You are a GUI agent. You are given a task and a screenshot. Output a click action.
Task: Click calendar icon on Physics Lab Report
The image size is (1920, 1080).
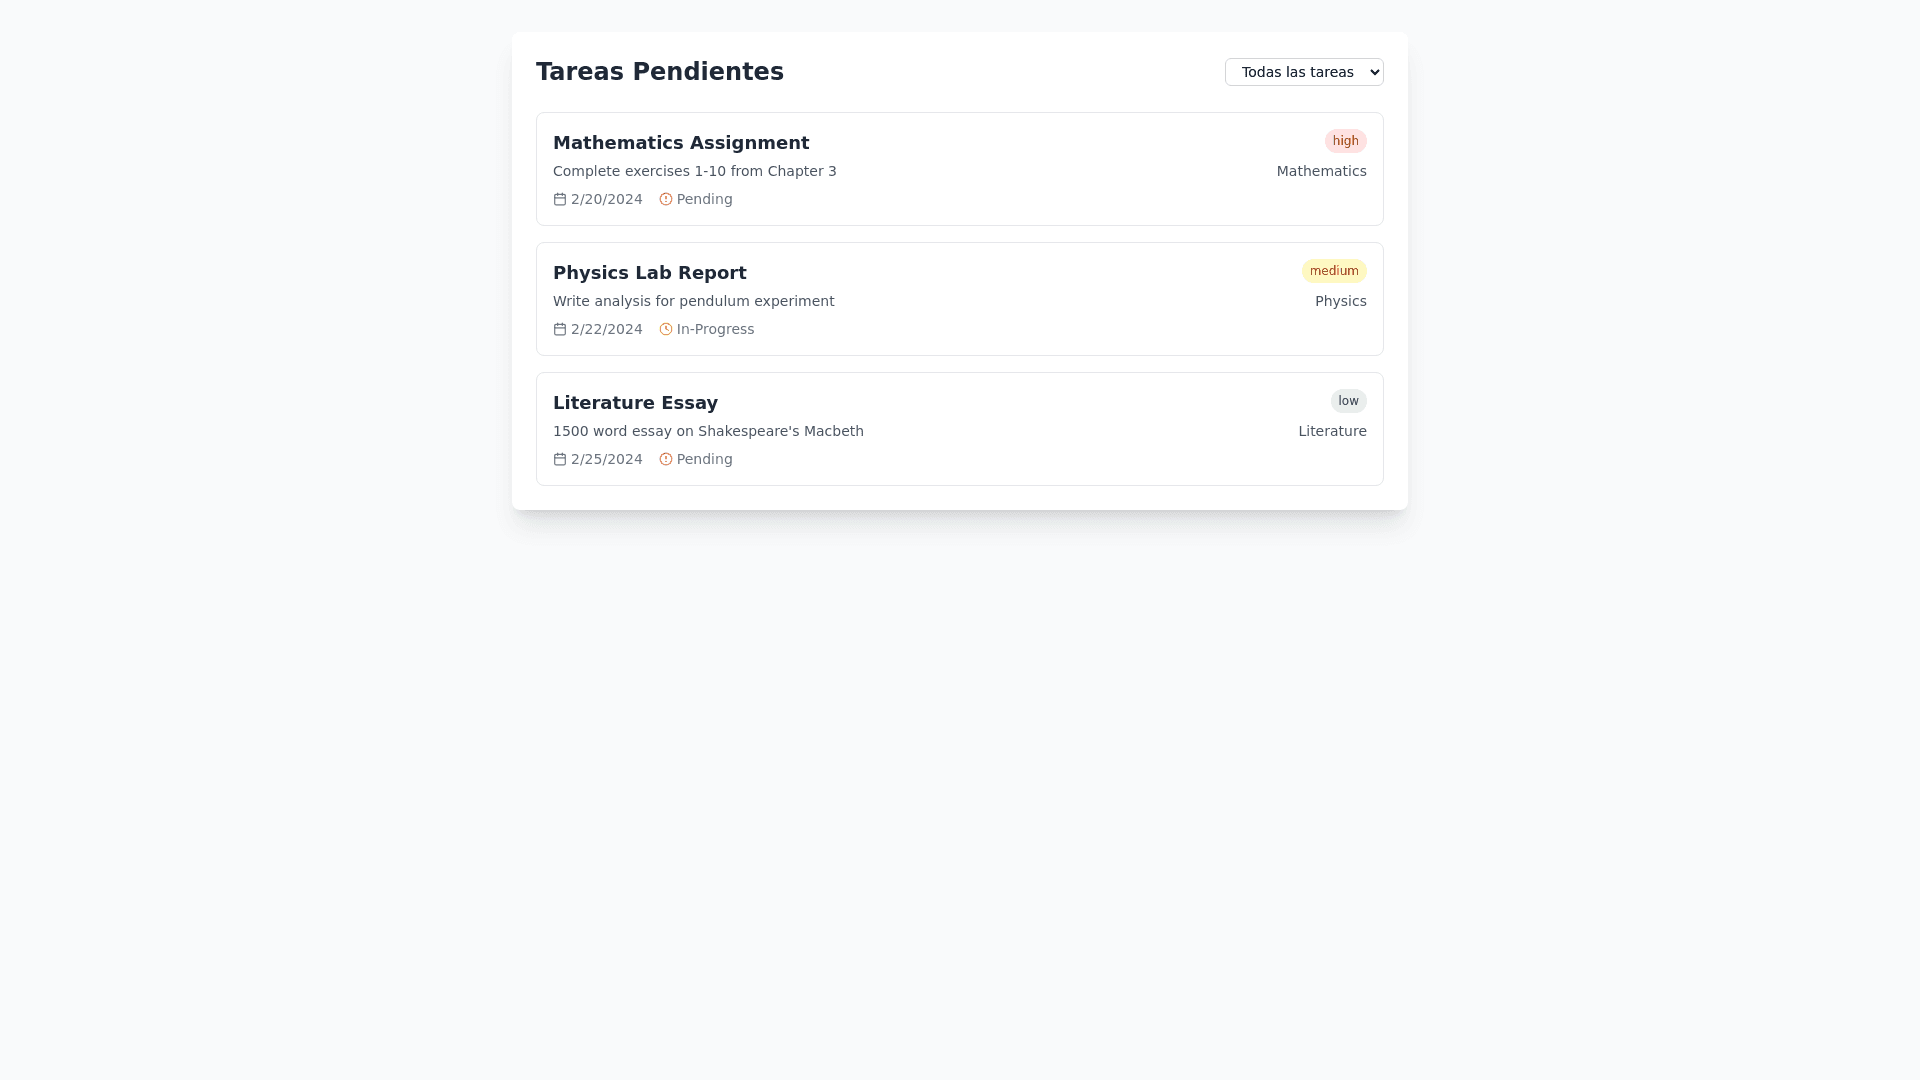click(560, 329)
